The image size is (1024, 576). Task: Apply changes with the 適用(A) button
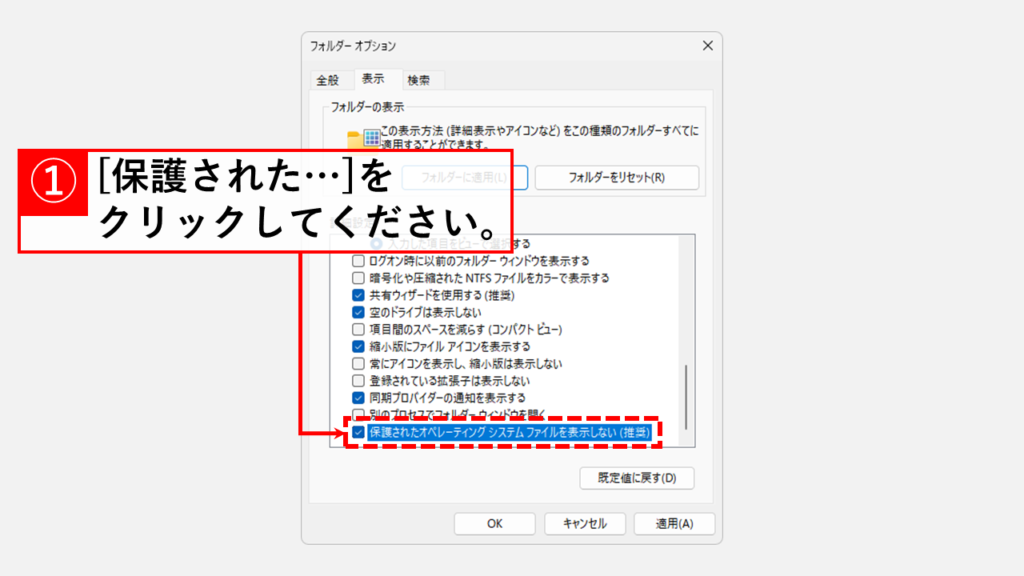tap(670, 523)
